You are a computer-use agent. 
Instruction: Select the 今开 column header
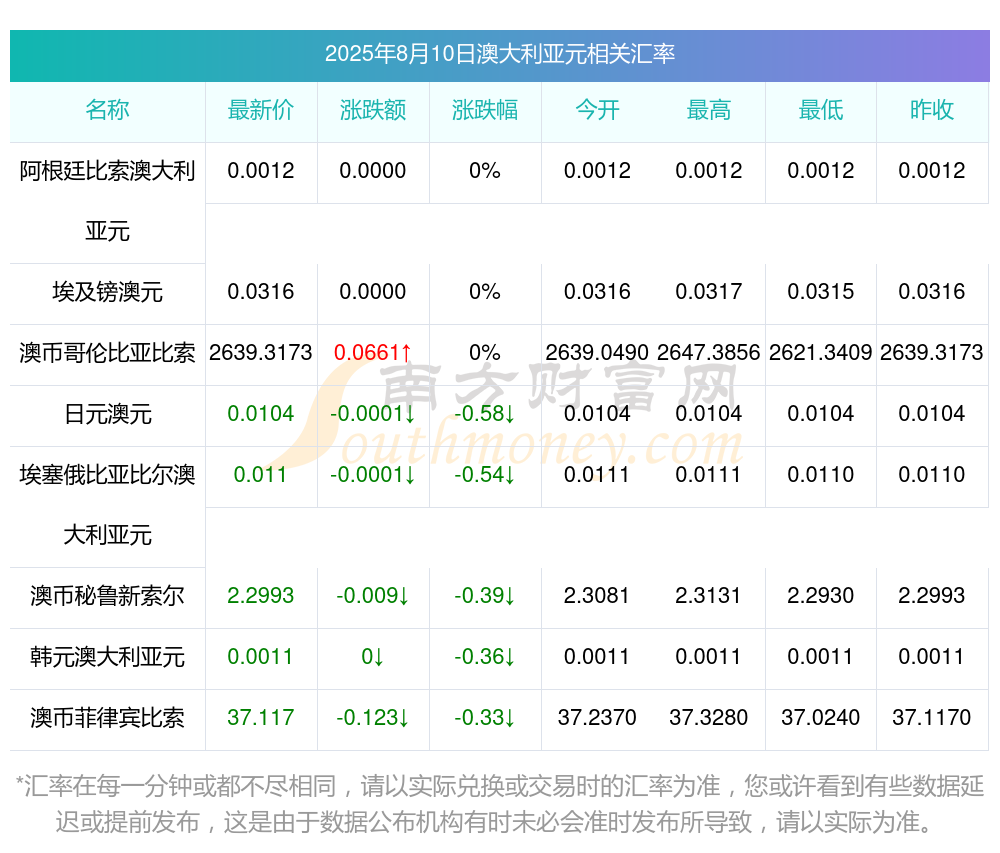click(x=597, y=110)
